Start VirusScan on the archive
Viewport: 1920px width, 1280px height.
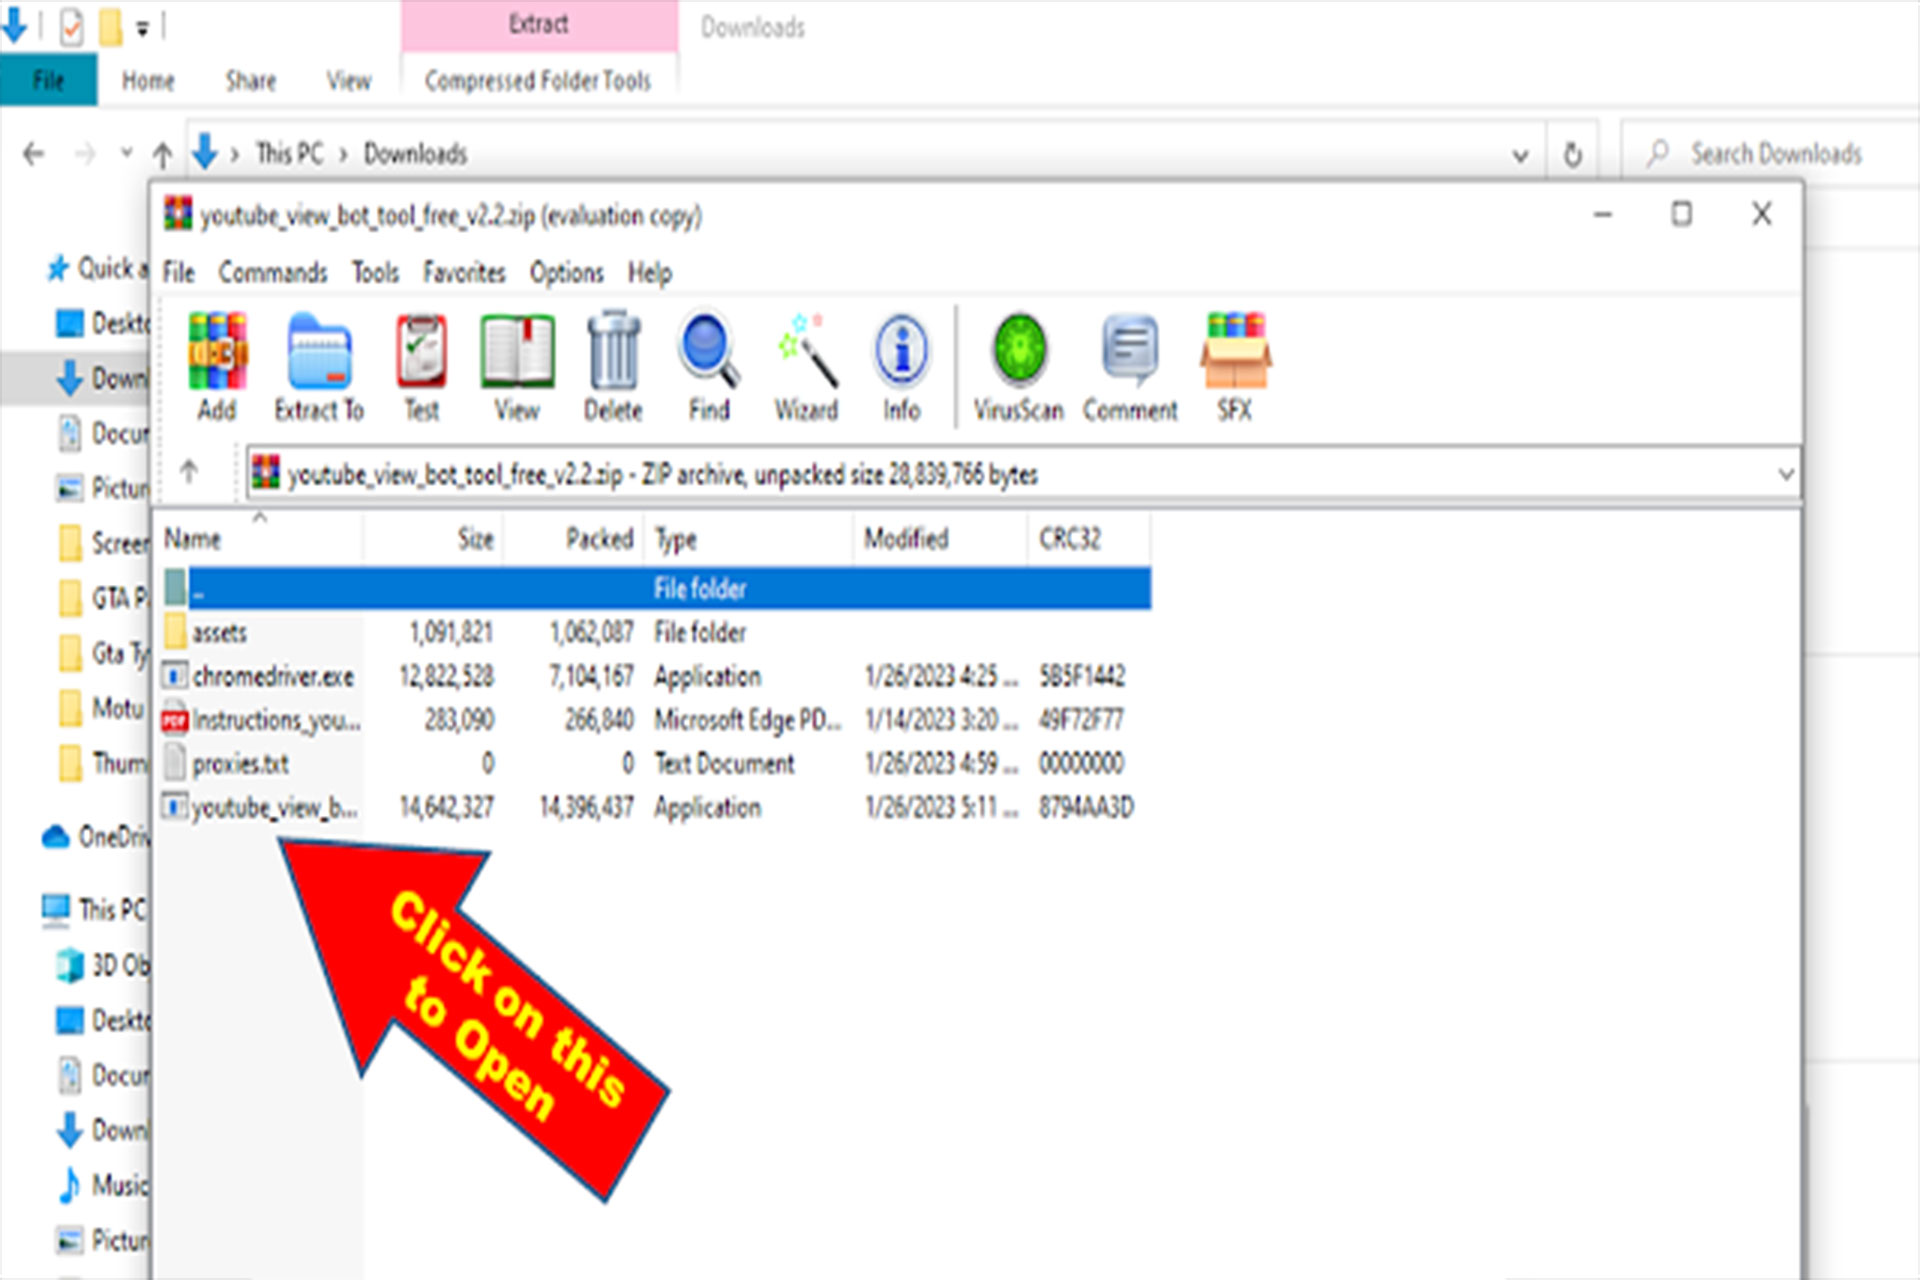(x=1018, y=366)
